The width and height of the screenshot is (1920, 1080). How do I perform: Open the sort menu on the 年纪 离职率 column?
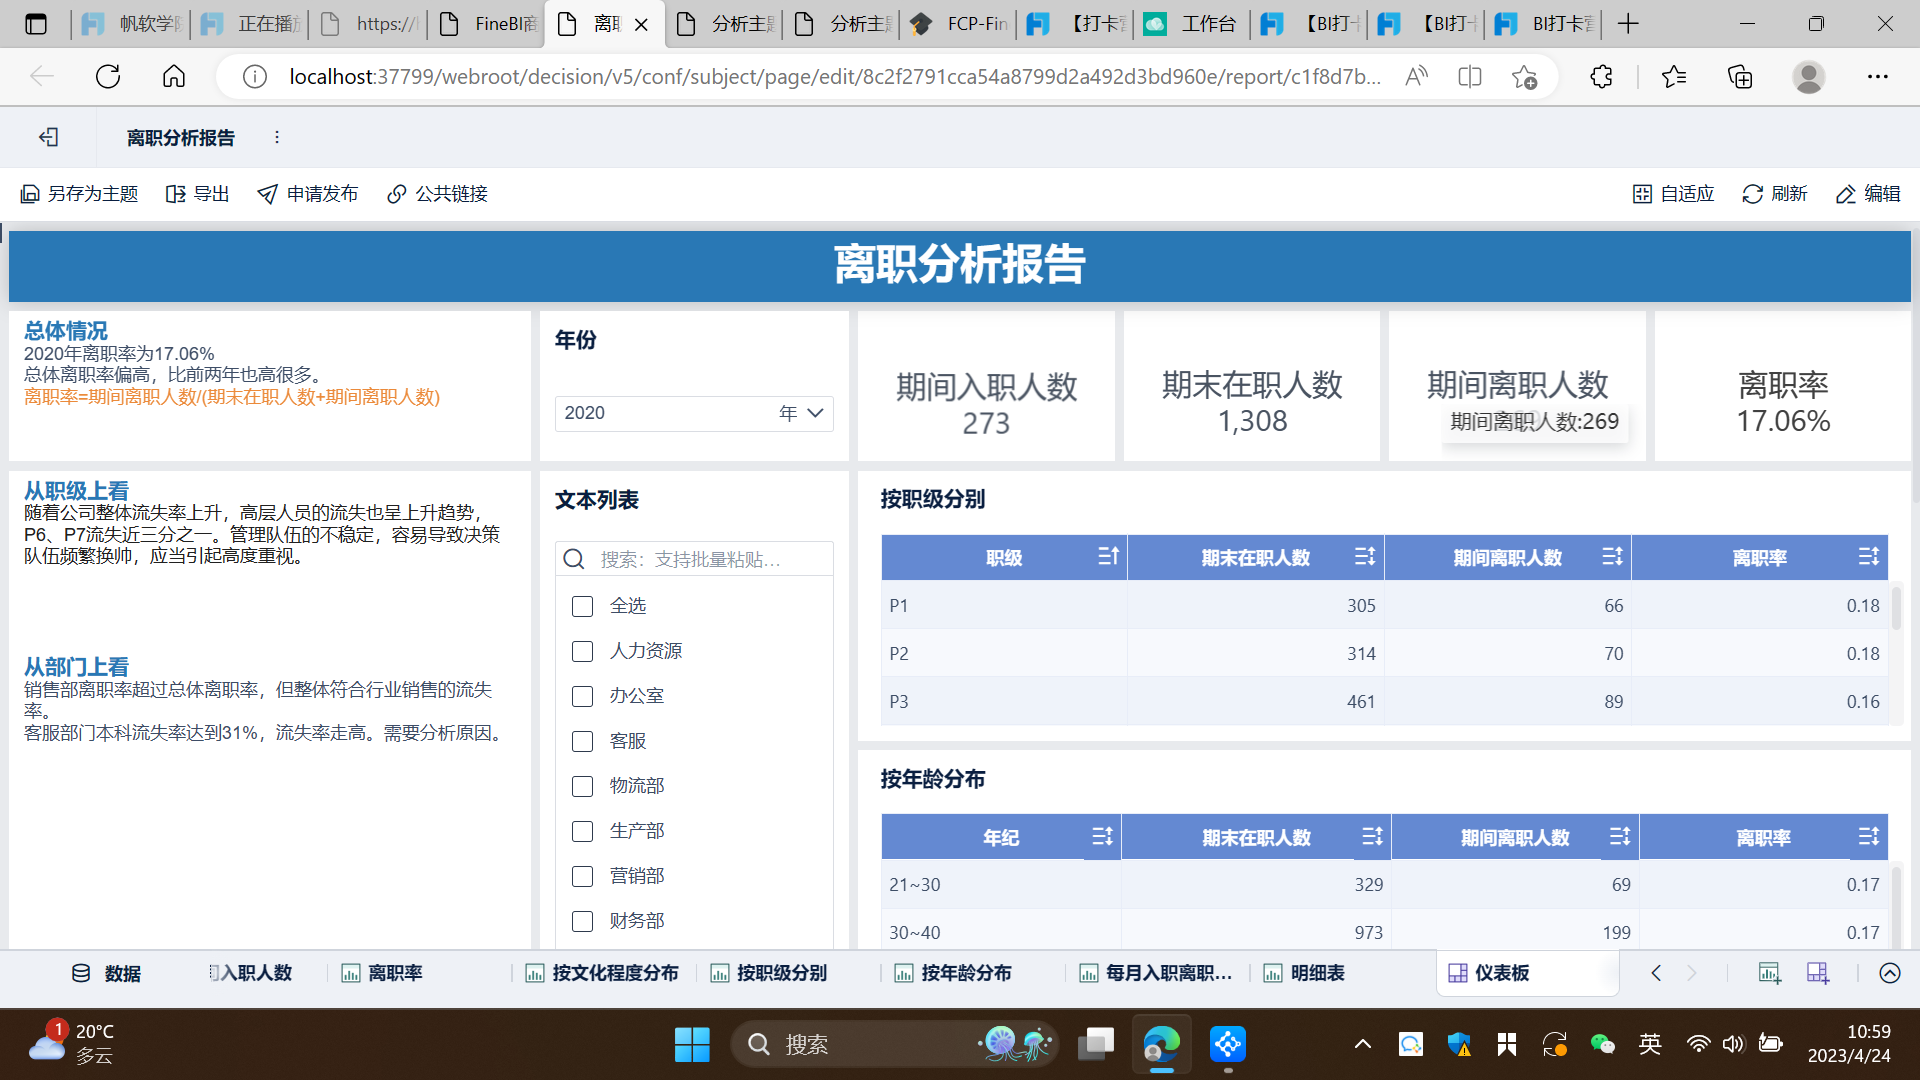pyautogui.click(x=1868, y=837)
